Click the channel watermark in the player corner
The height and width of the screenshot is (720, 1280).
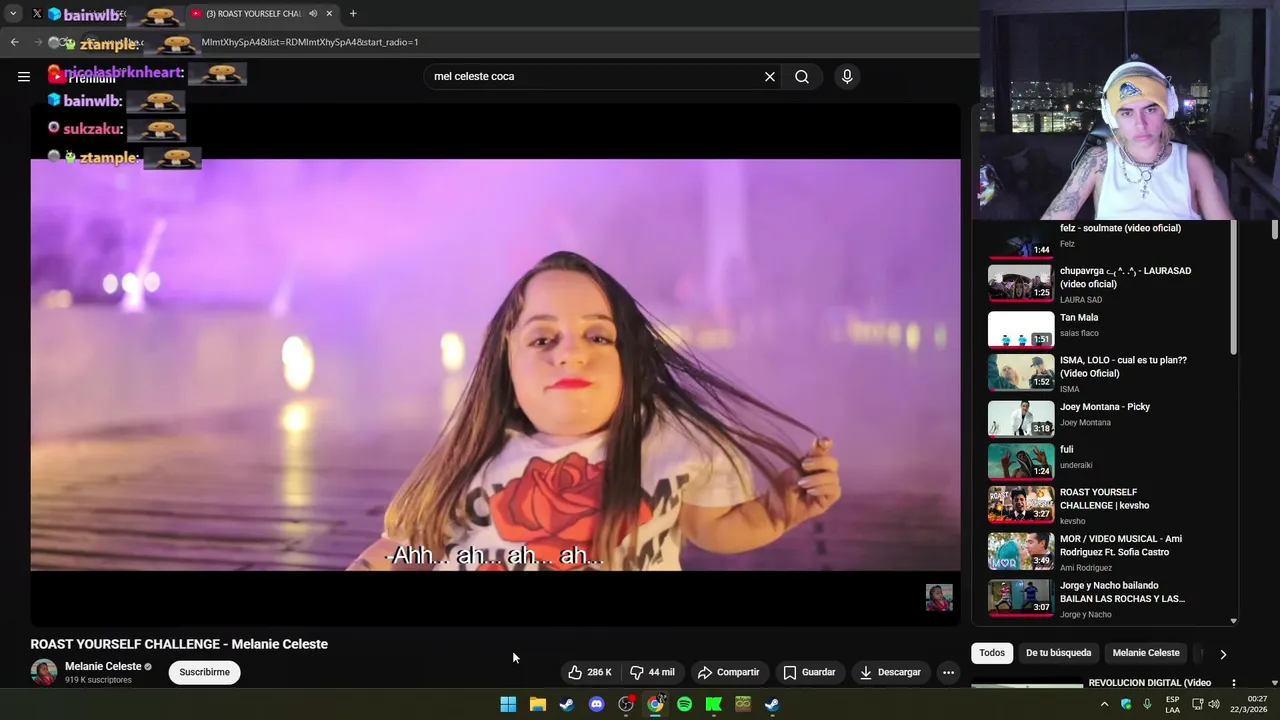939,597
